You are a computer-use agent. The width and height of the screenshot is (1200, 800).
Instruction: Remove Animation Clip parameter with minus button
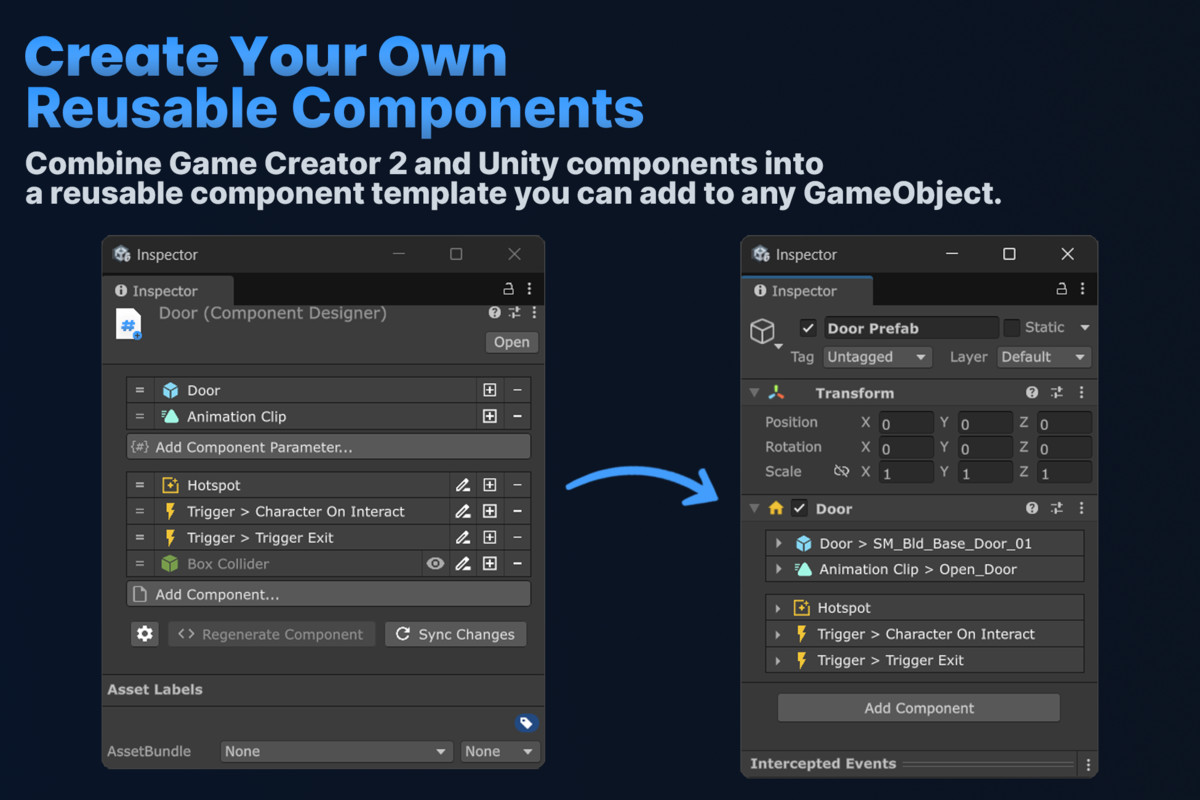[x=517, y=417]
